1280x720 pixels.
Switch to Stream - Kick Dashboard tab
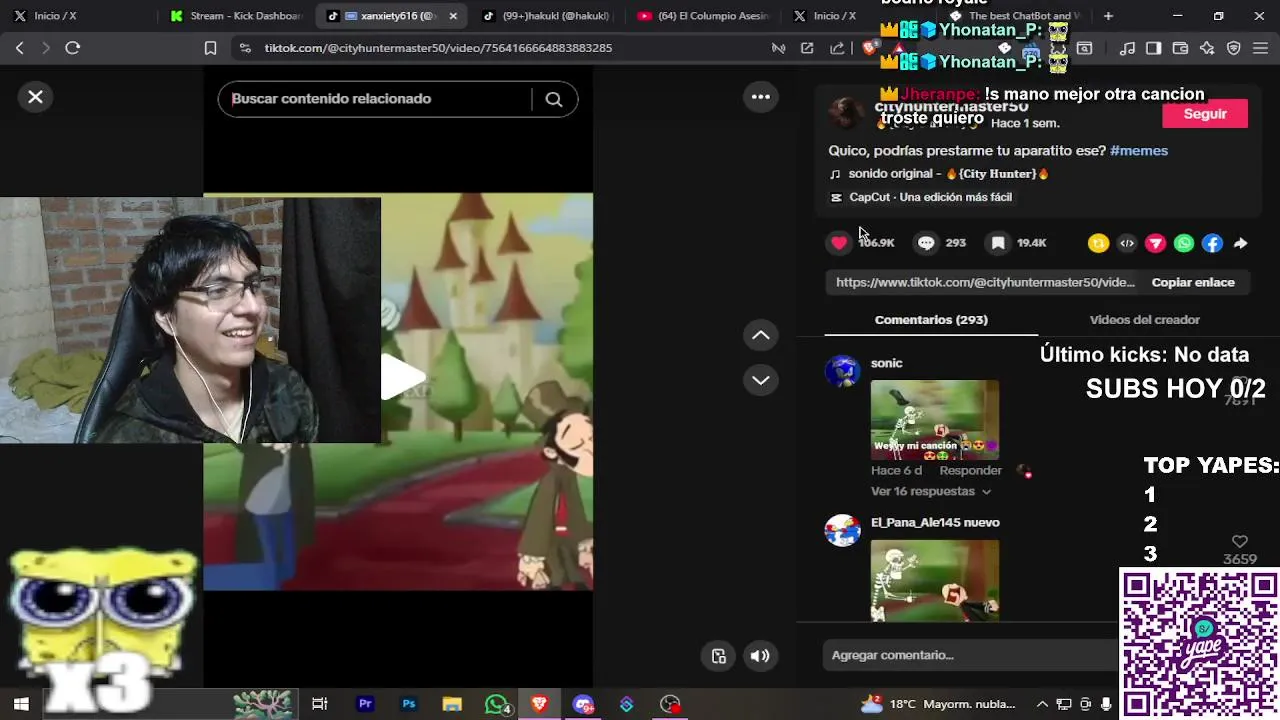pos(235,16)
